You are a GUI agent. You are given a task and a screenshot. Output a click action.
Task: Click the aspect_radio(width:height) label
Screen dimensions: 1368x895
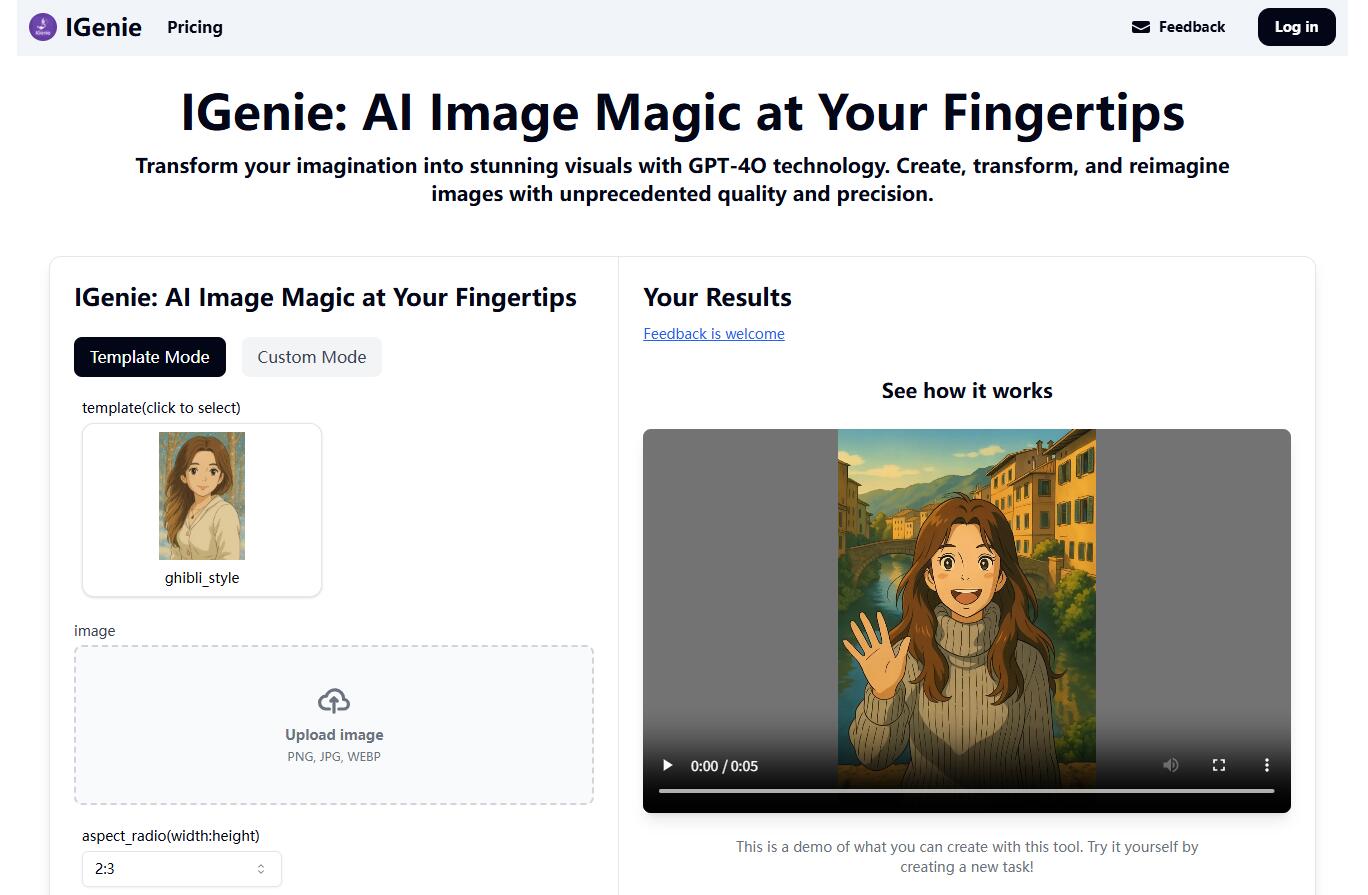tap(171, 836)
